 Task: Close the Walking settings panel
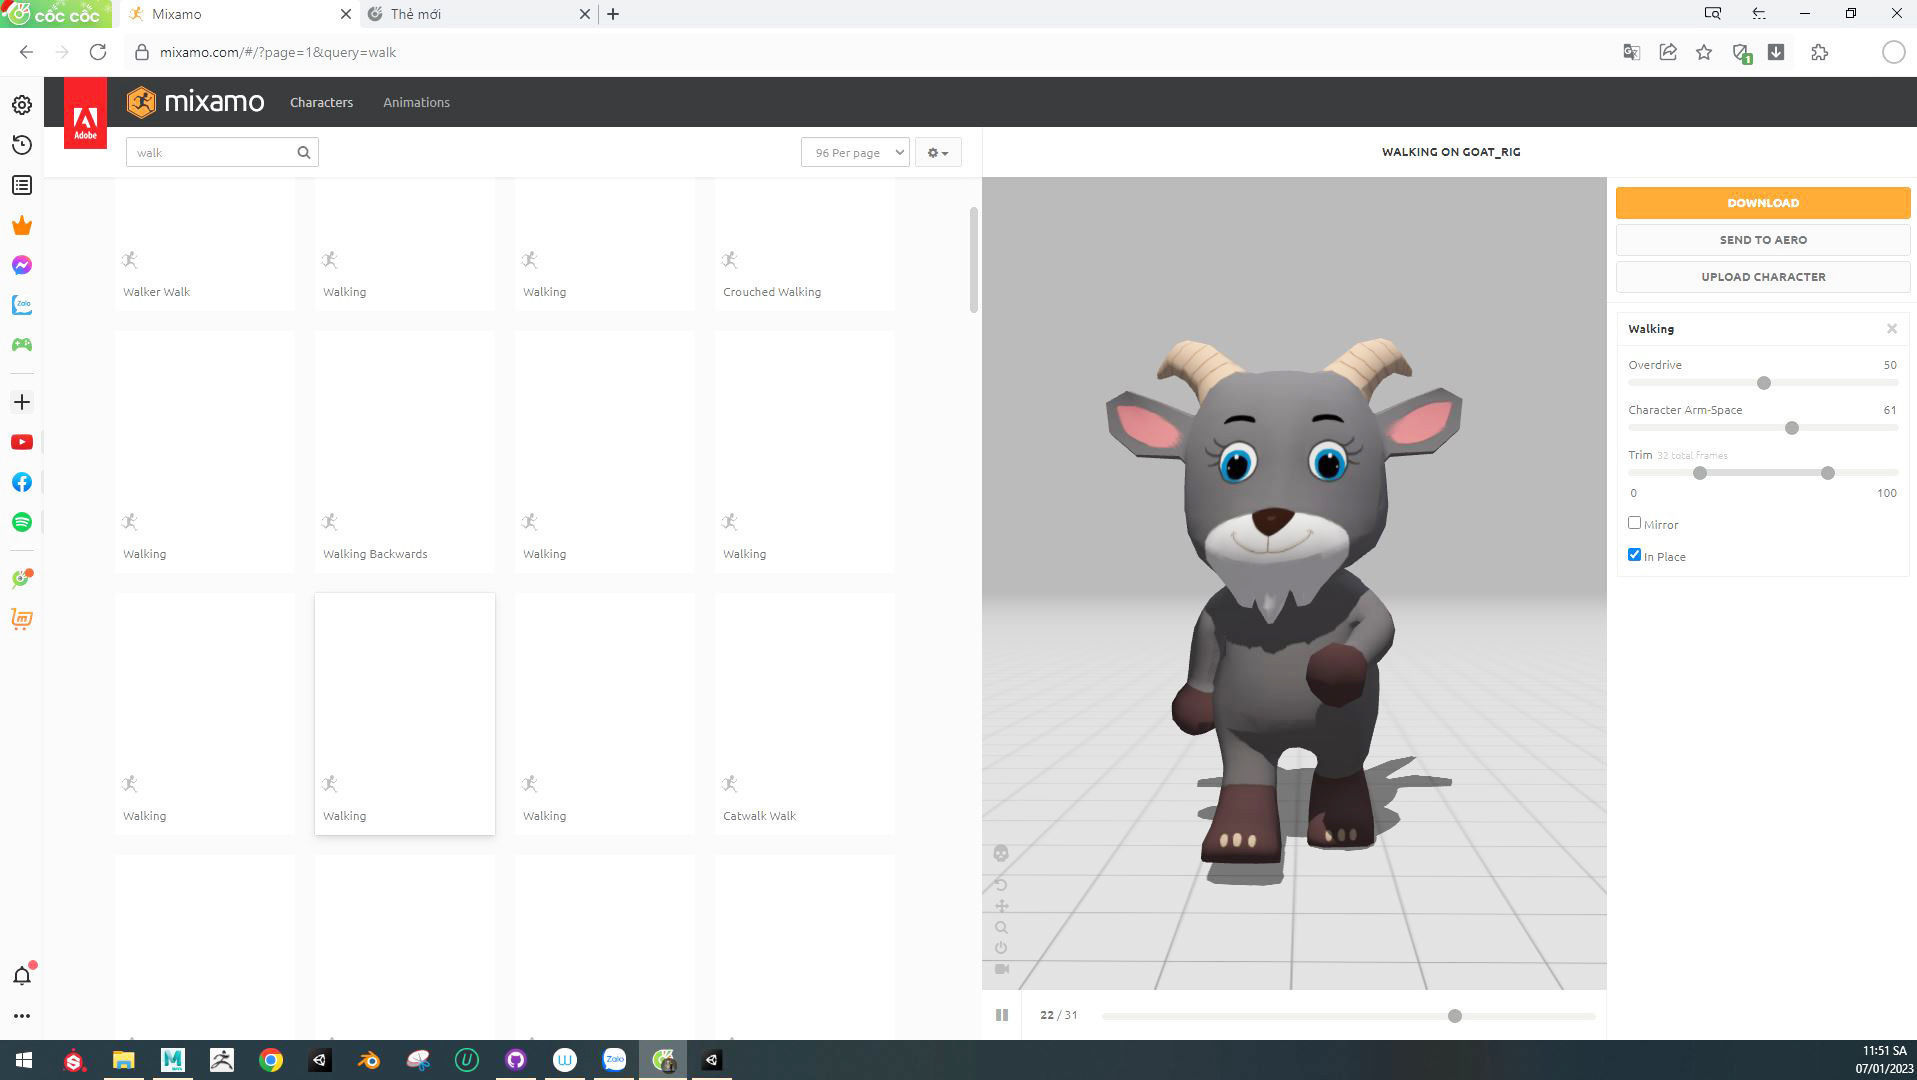click(x=1892, y=329)
